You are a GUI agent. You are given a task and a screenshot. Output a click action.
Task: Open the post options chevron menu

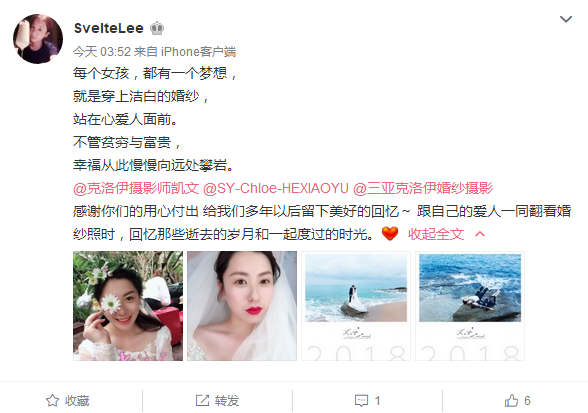566,19
